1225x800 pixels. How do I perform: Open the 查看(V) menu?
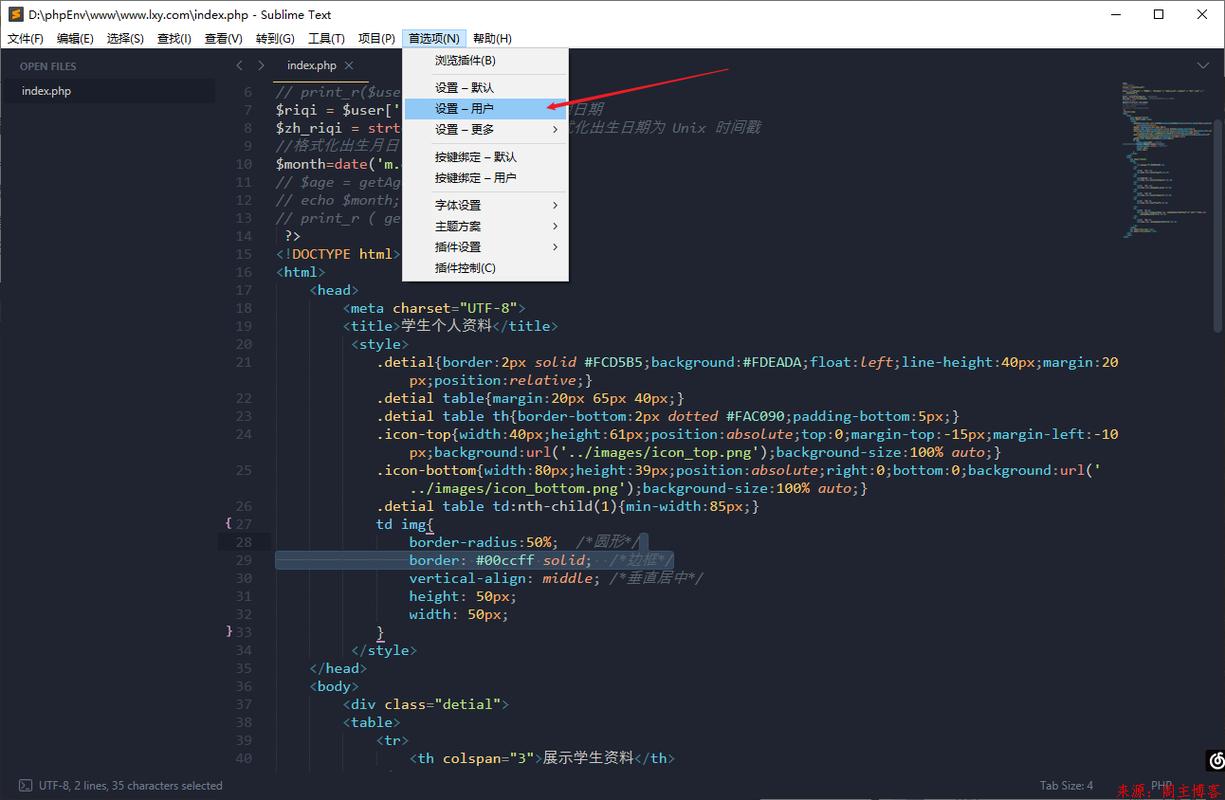223,38
